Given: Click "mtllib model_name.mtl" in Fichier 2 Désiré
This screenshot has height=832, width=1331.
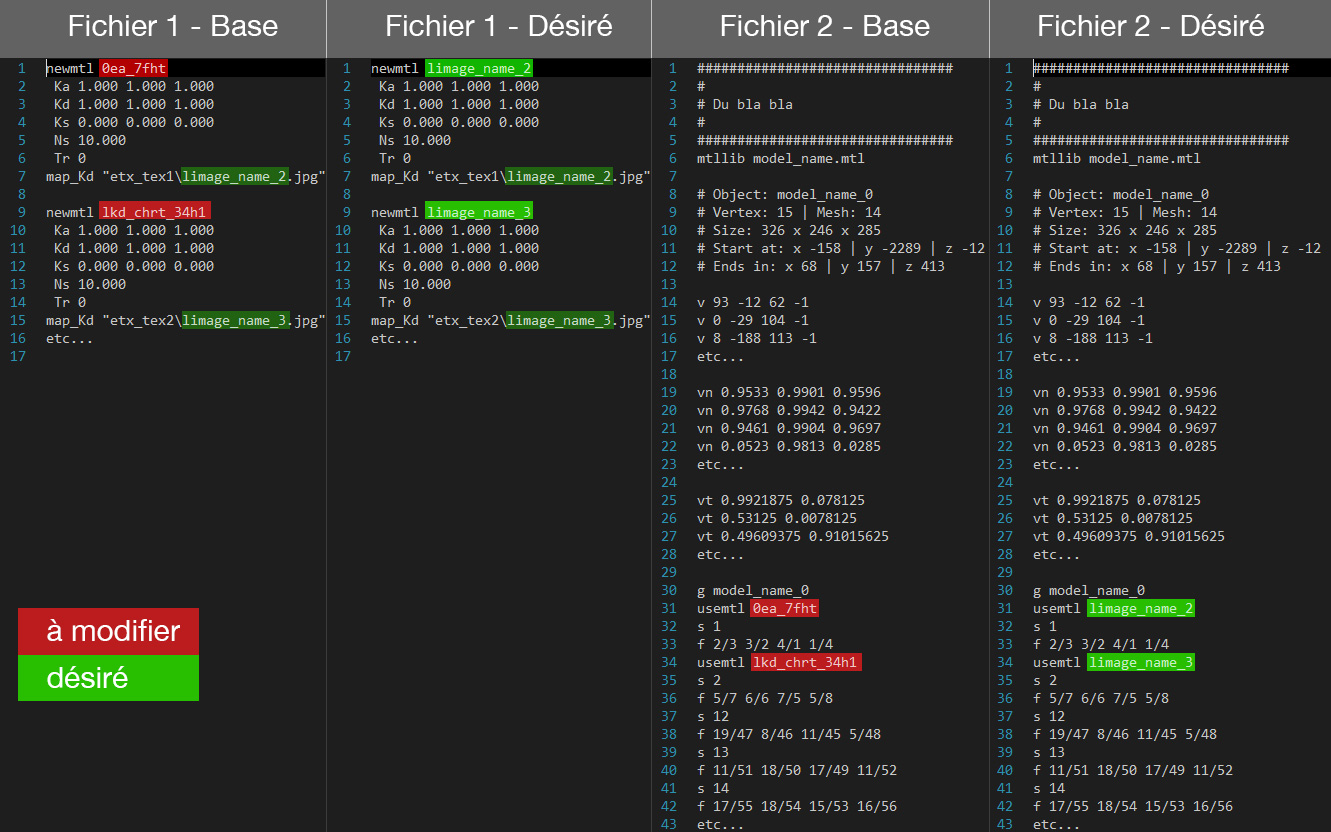Looking at the screenshot, I should click(x=1117, y=158).
